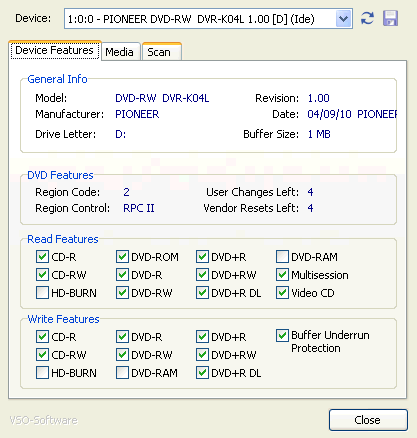Viewport: 417px width, 438px height.
Task: Click the Vendor Resets Left value
Action: 310,208
